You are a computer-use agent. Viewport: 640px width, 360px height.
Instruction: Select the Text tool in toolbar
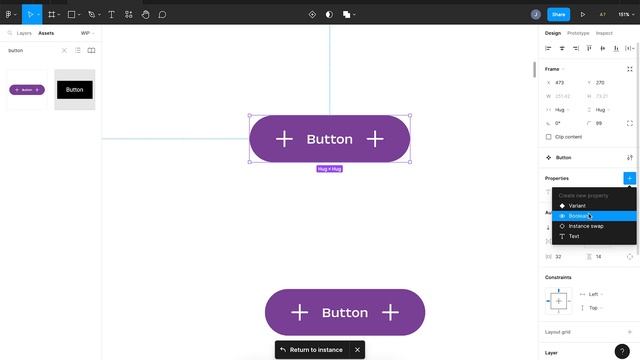tap(111, 14)
